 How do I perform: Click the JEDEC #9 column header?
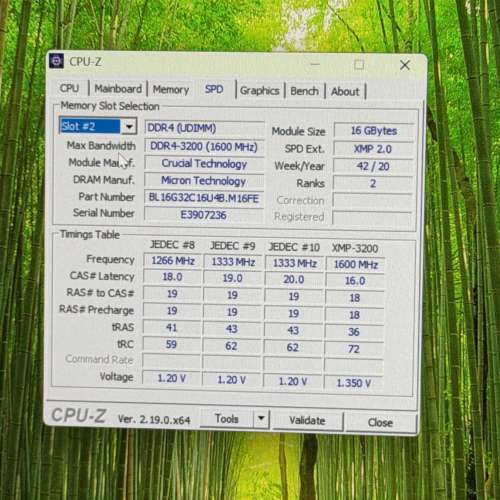(x=233, y=246)
